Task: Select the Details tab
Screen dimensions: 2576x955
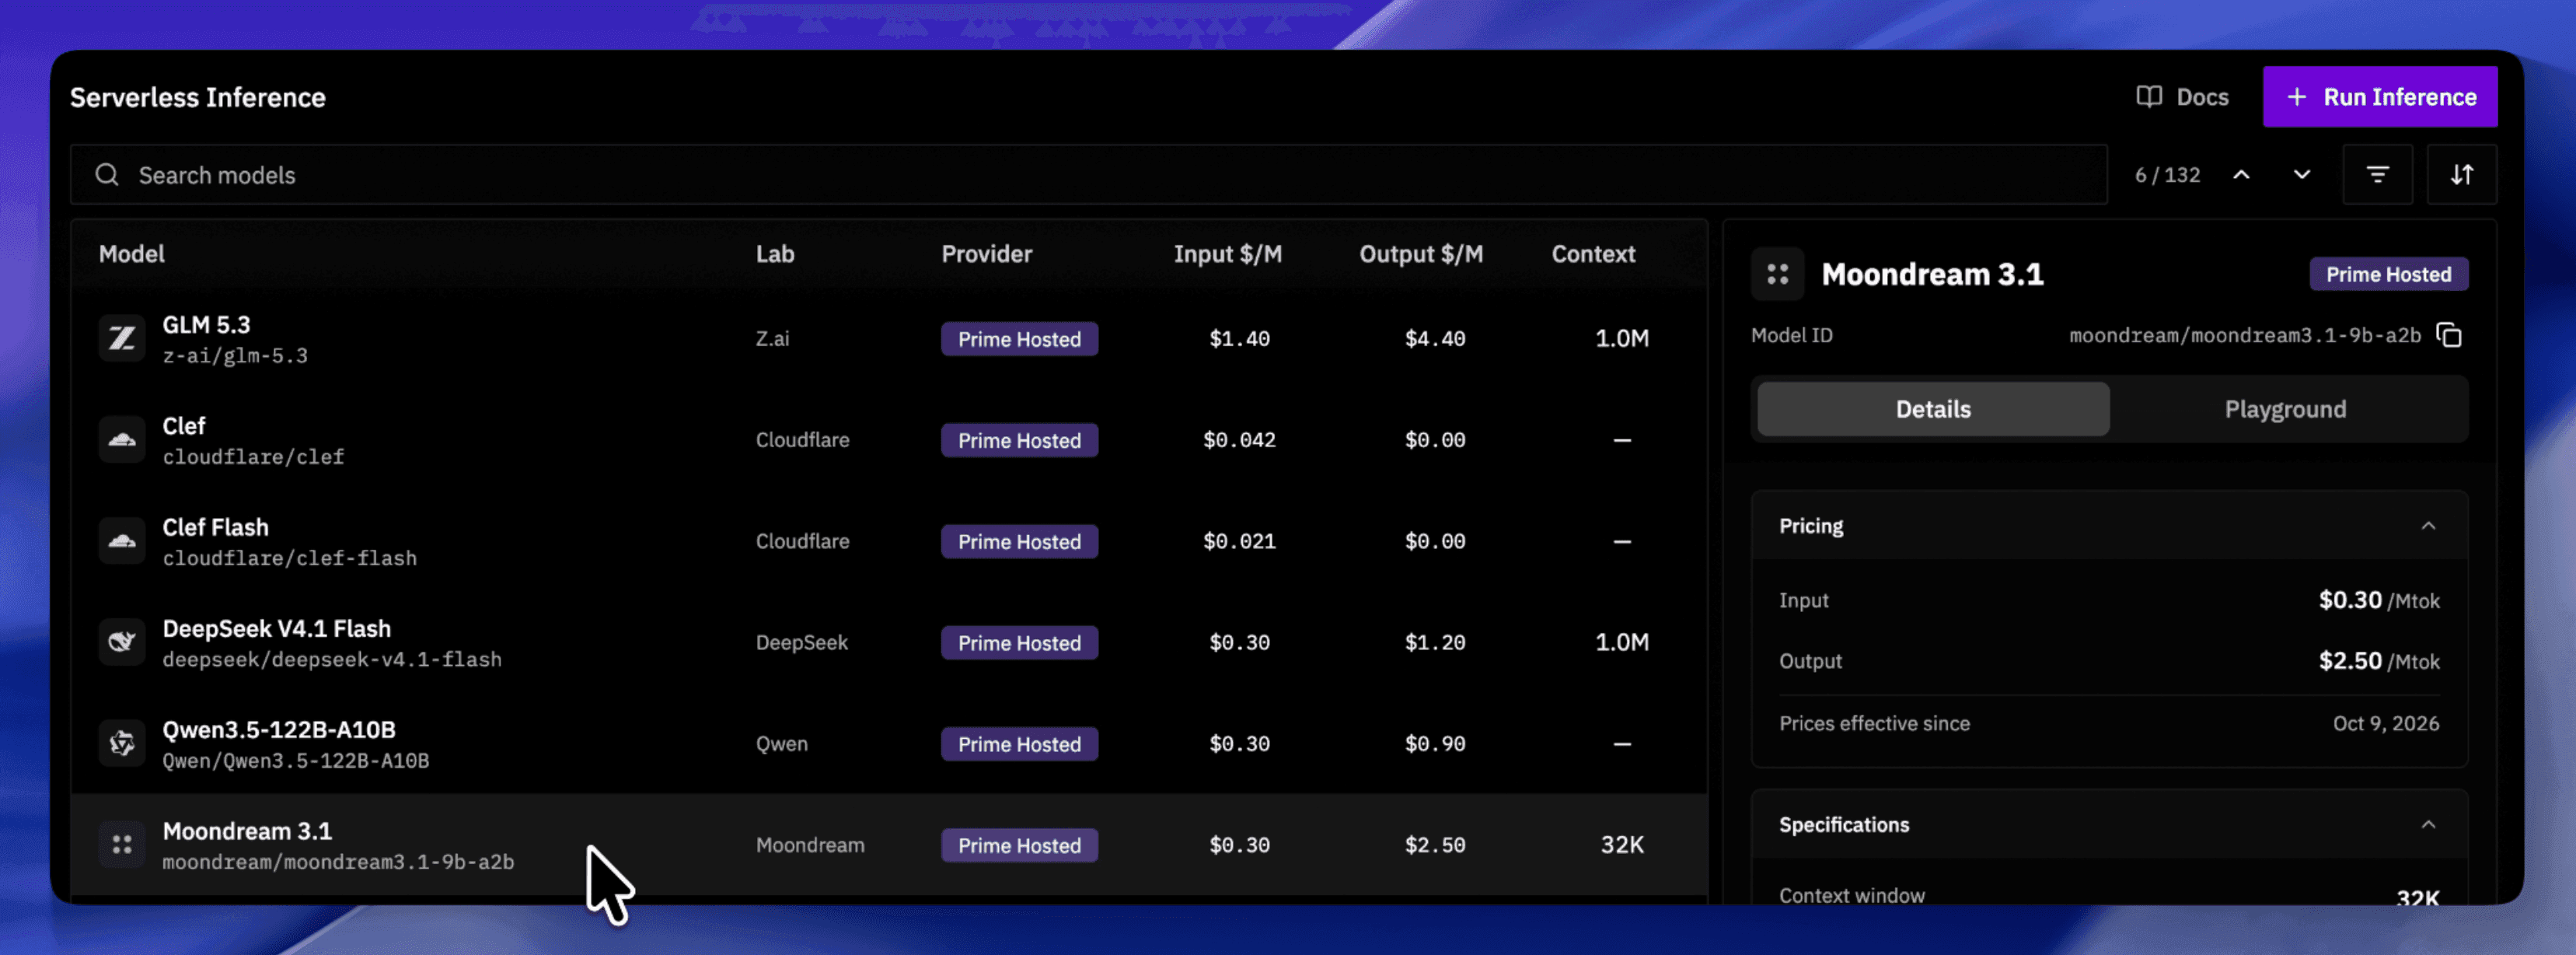Action: point(1932,409)
